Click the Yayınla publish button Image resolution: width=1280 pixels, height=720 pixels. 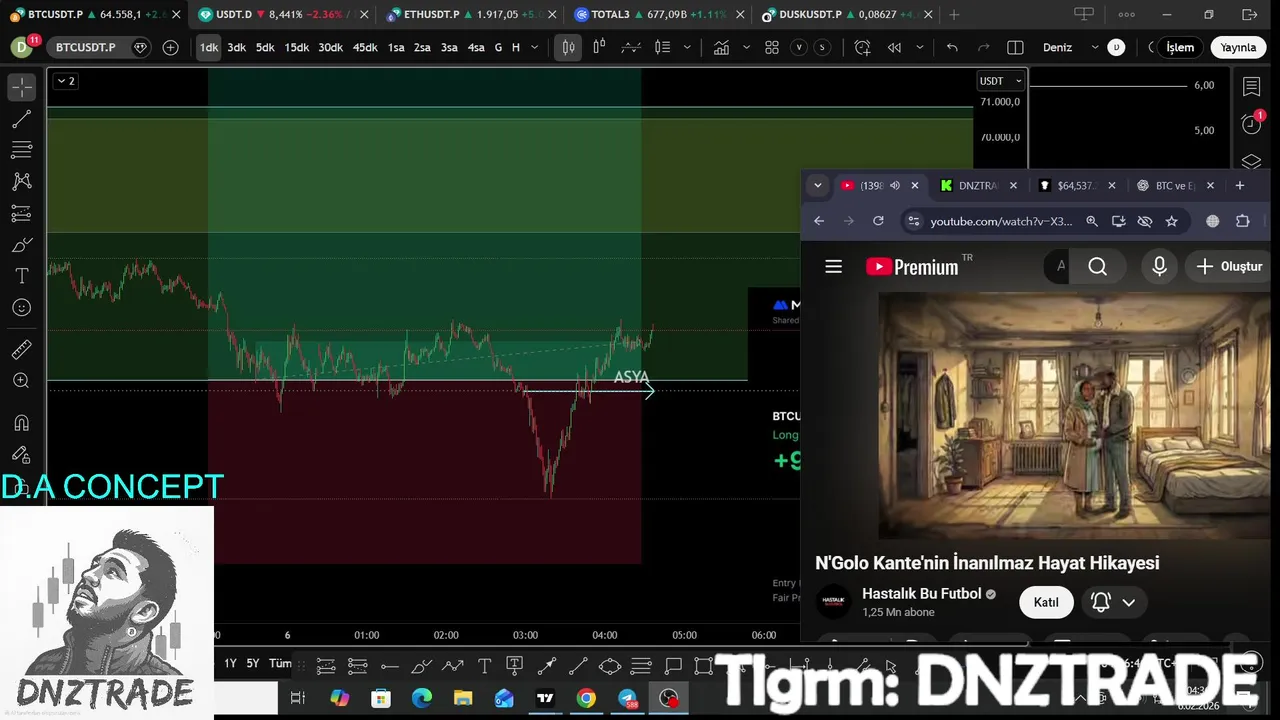point(1238,47)
